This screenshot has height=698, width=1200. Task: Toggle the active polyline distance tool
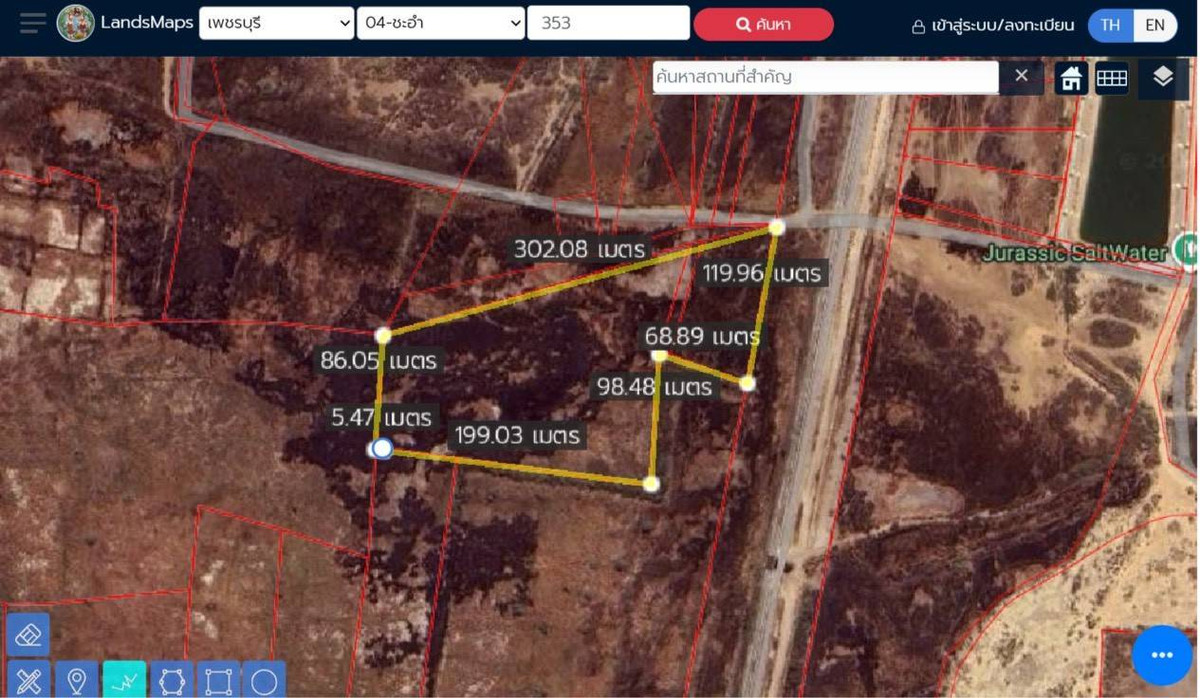[124, 681]
